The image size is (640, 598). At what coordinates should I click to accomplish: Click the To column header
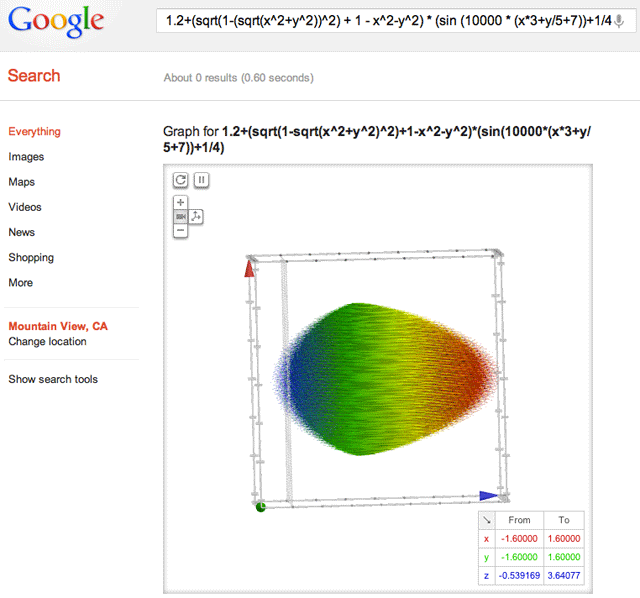pyautogui.click(x=564, y=520)
